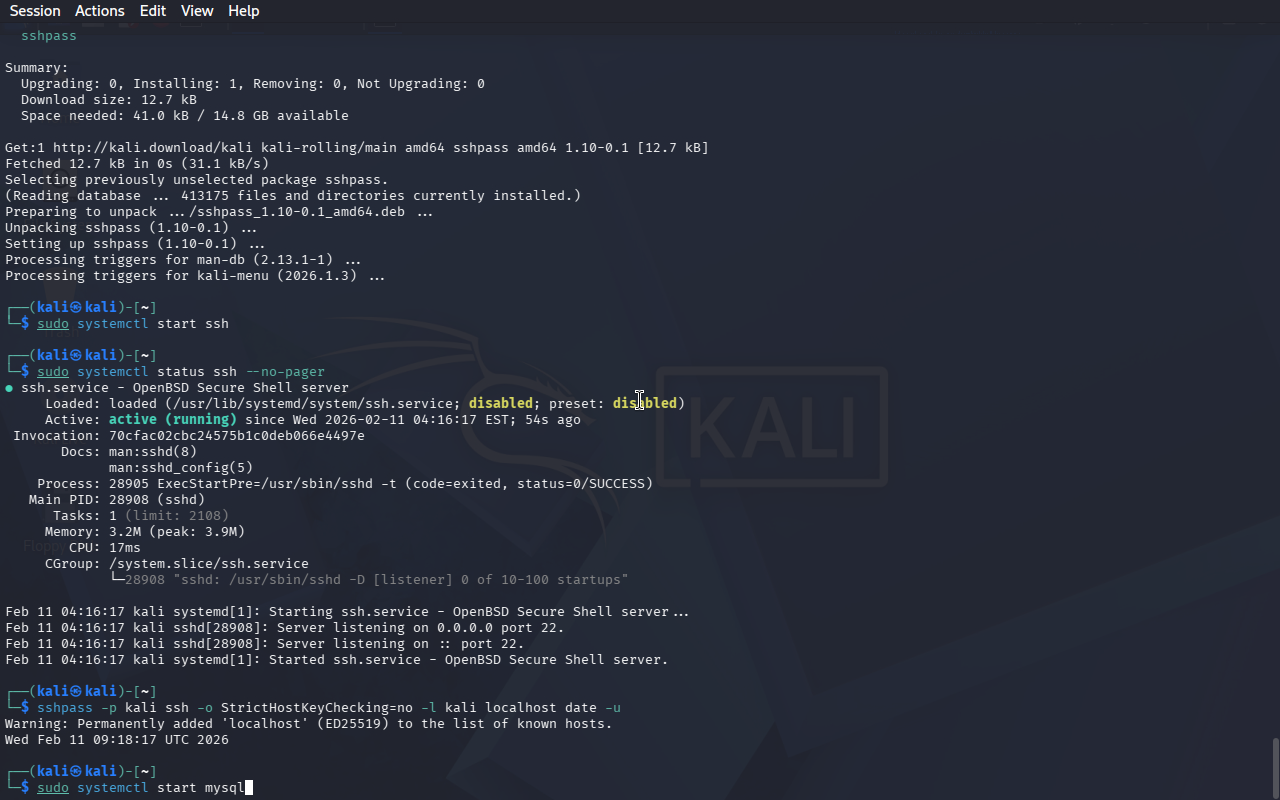This screenshot has width=1280, height=800.
Task: Click the green 'active (running)' status text
Action: click(173, 420)
